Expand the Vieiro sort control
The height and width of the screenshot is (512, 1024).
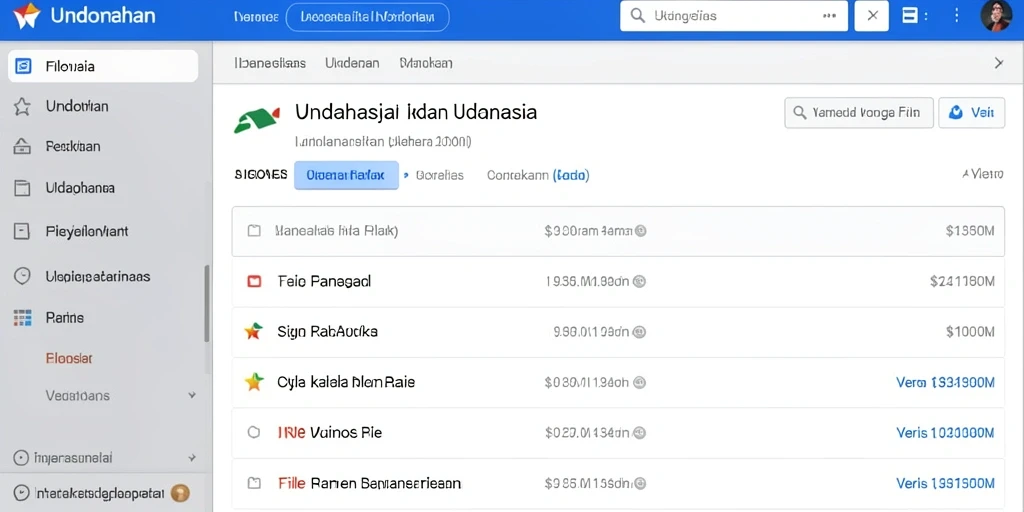pos(983,174)
